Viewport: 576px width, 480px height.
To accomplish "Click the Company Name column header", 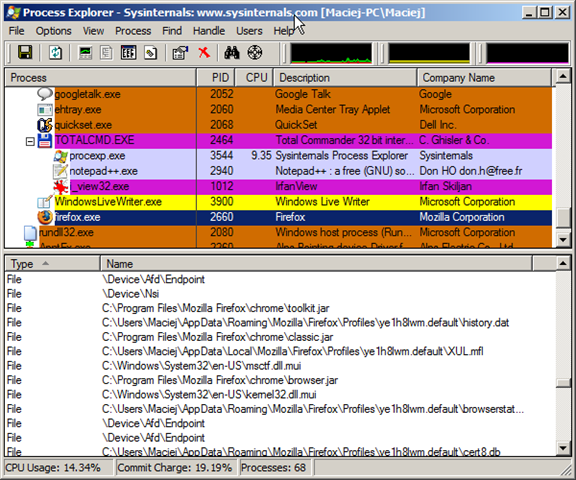I will (x=484, y=77).
